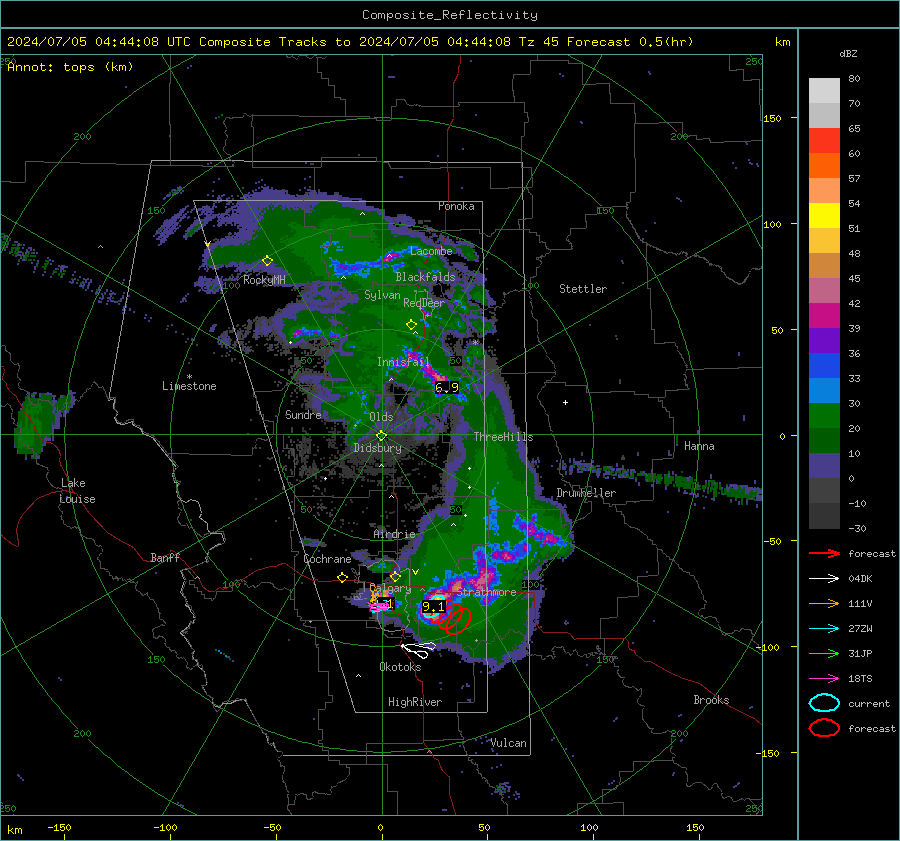The image size is (900, 841).
Task: Click the 6.9 storm top label
Action: click(x=447, y=387)
